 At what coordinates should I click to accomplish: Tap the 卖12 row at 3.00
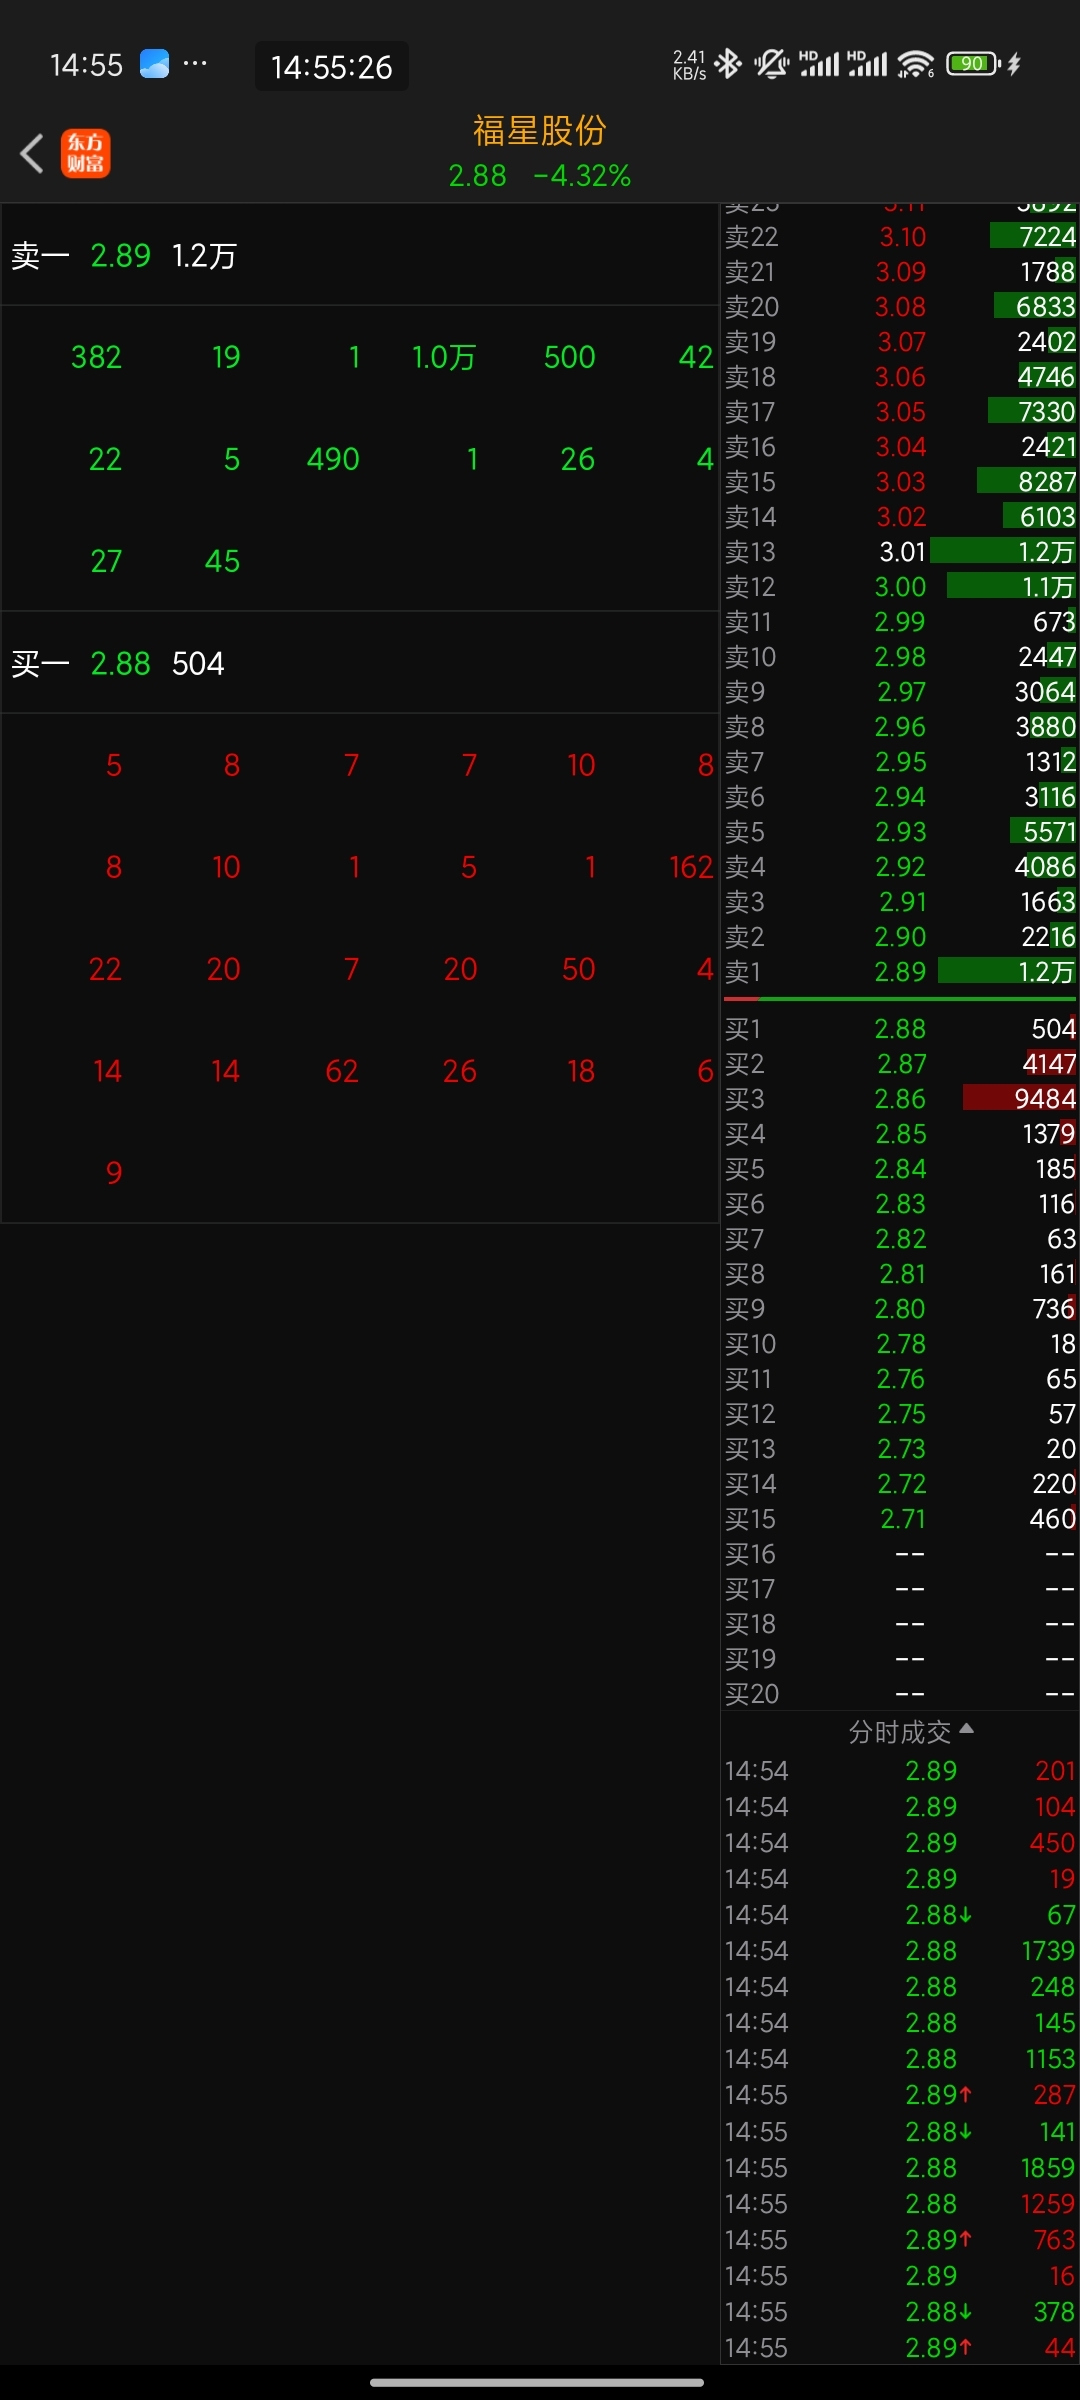[900, 587]
